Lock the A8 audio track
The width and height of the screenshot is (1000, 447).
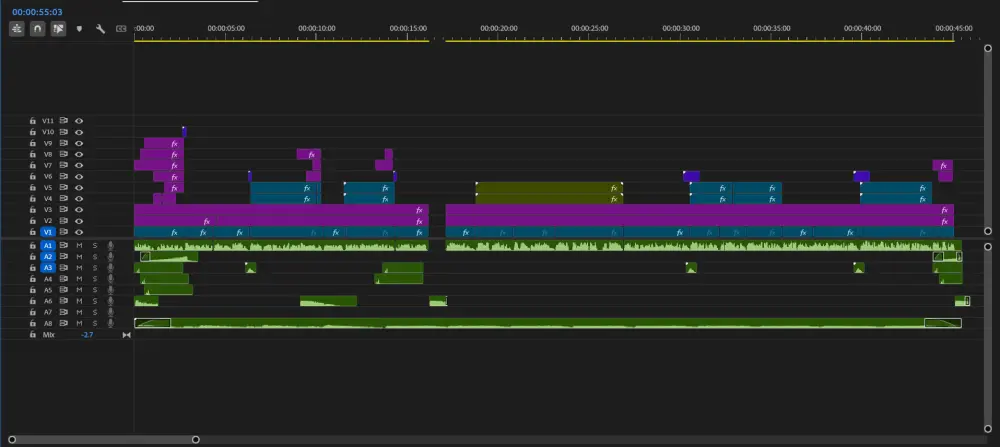[33, 323]
